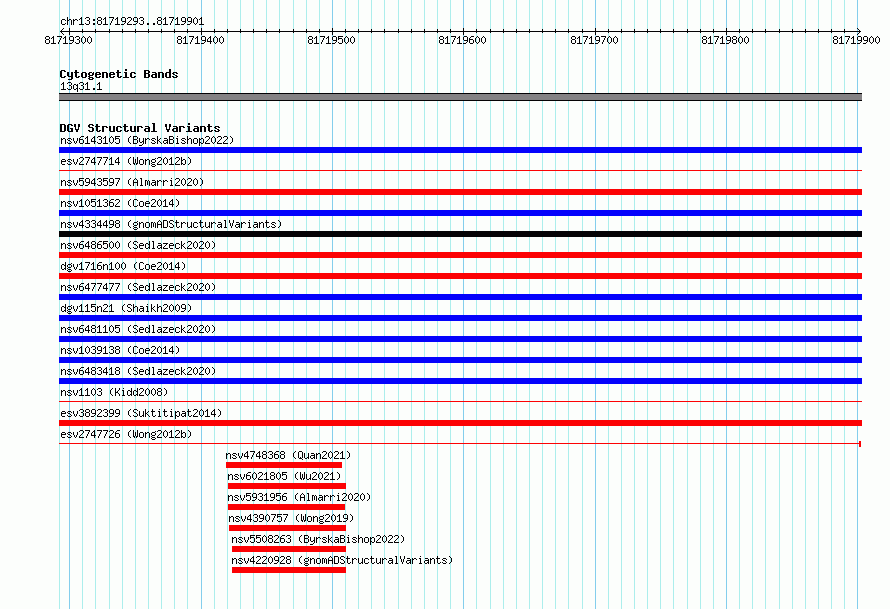The image size is (890, 609).
Task: Select the short red bar under nsv4220928
Action: pyautogui.click(x=289, y=570)
